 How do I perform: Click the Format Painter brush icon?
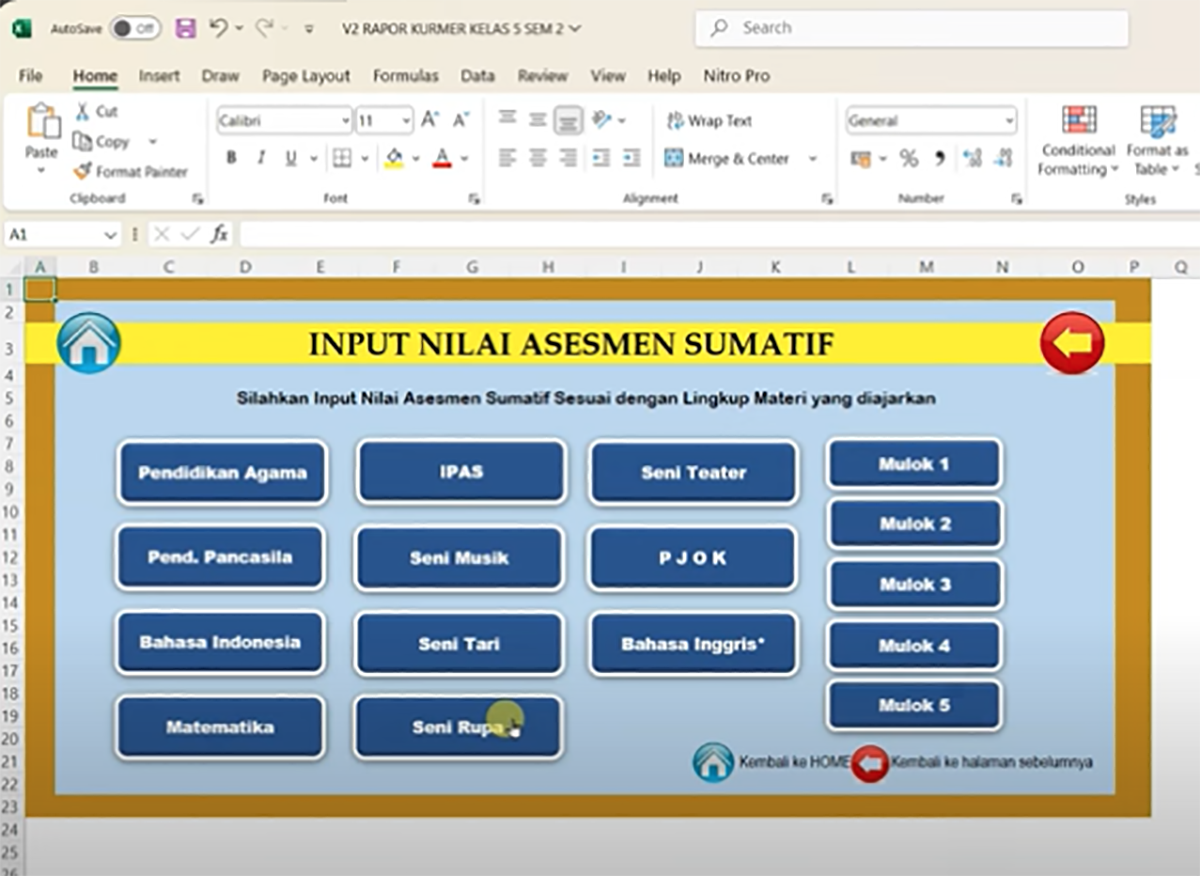[82, 172]
